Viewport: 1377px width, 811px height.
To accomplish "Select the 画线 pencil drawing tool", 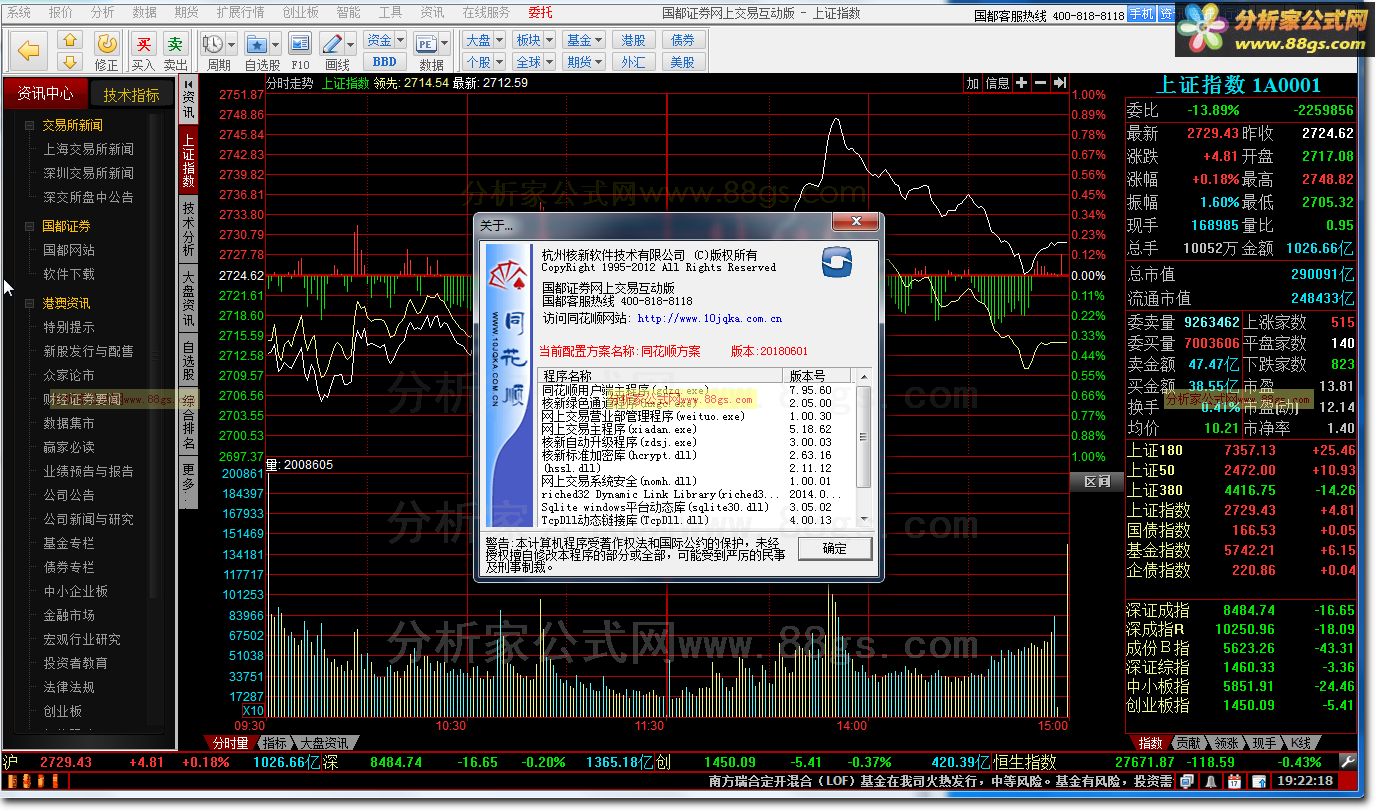I will pyautogui.click(x=333, y=44).
